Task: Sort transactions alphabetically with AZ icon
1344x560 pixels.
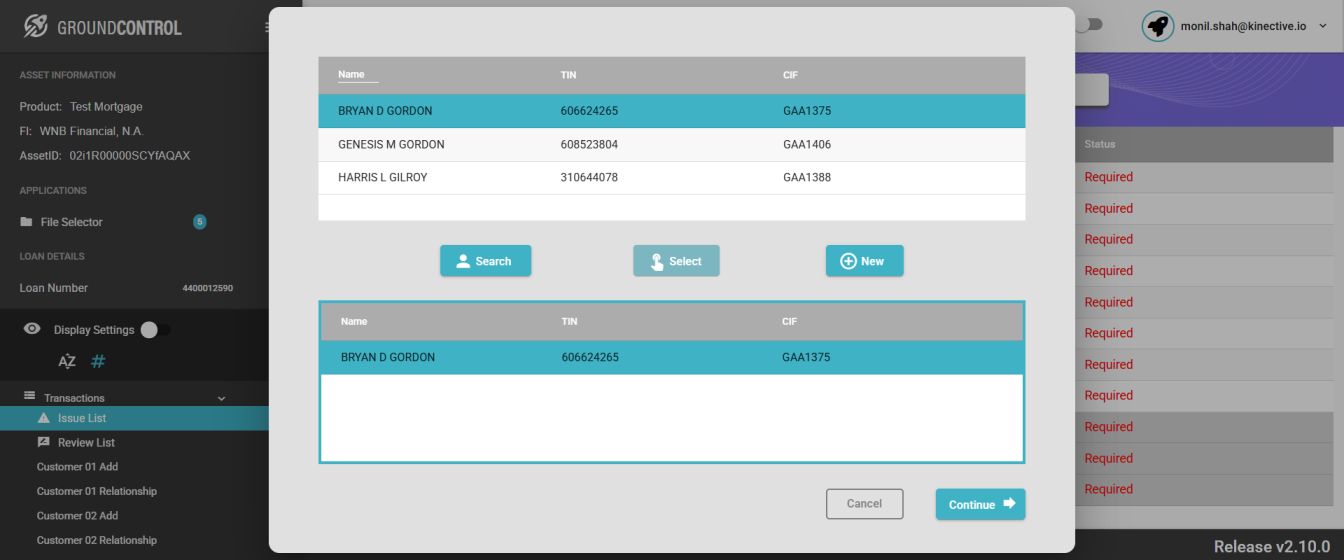Action: (x=67, y=362)
